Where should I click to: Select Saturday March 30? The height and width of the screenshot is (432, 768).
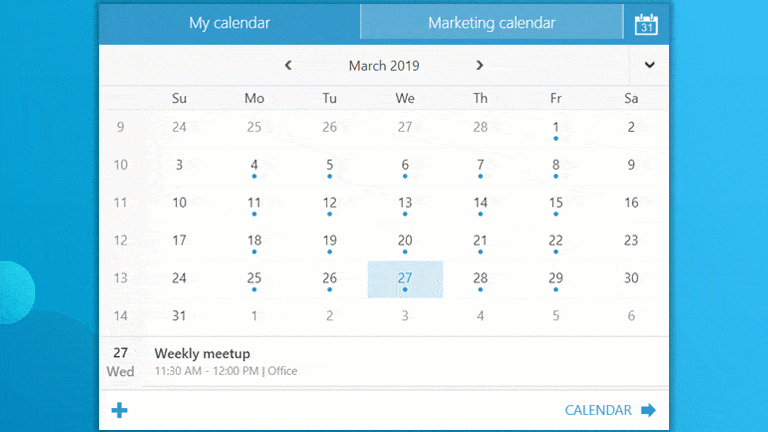tap(631, 278)
